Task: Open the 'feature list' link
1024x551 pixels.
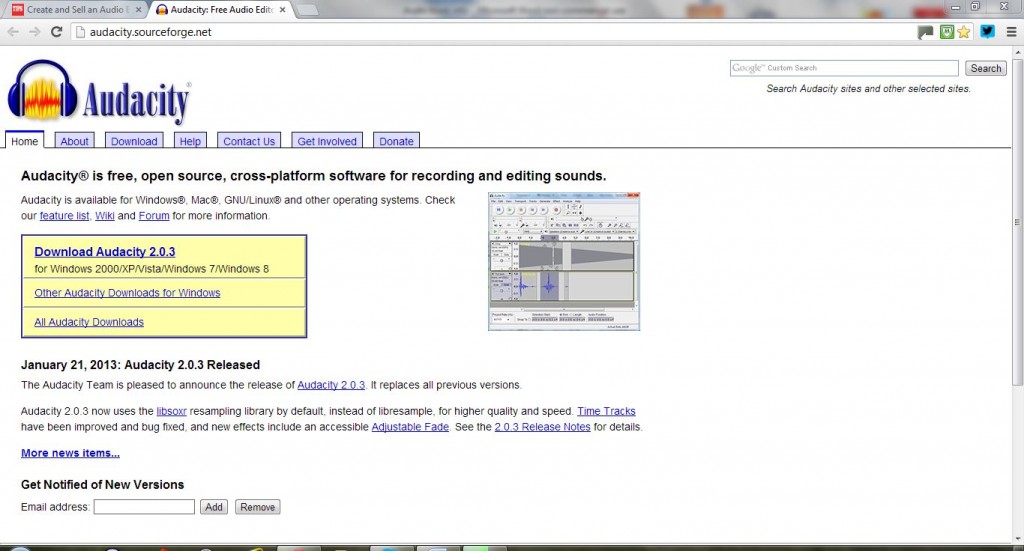Action: coord(64,215)
